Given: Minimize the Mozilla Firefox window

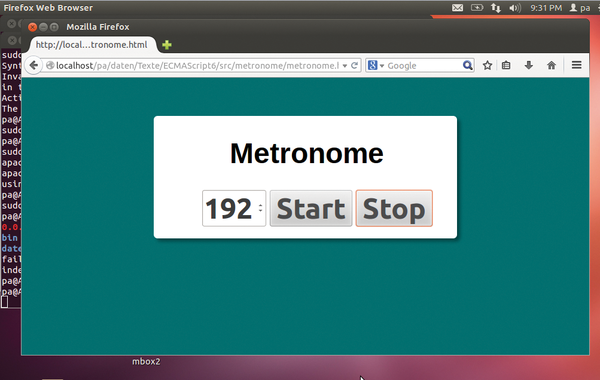Looking at the screenshot, I should point(43,27).
